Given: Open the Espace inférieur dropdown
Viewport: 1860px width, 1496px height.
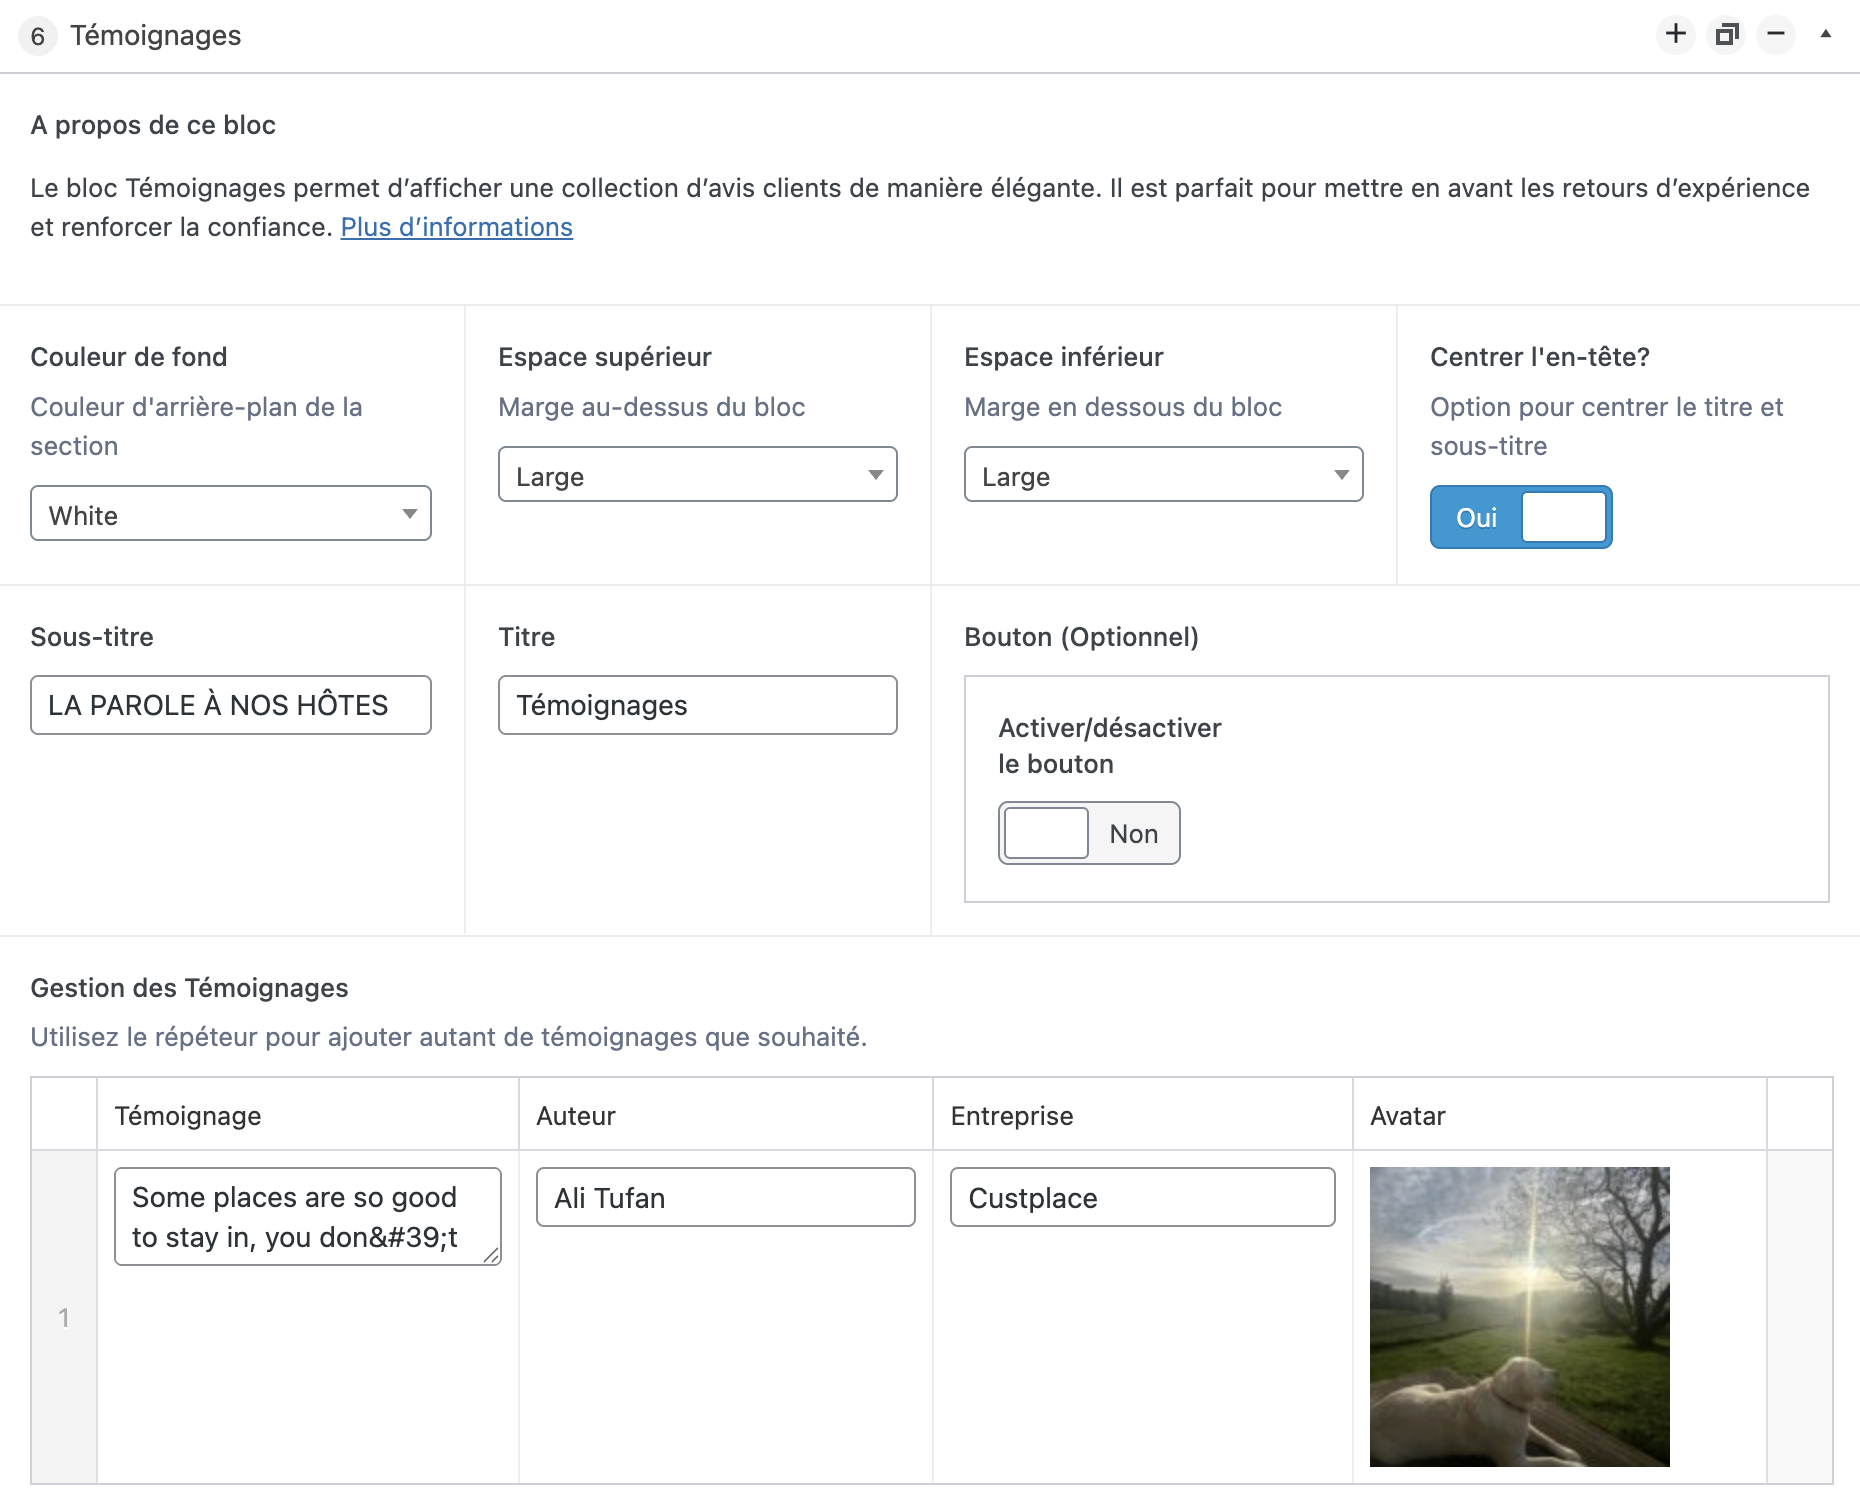Looking at the screenshot, I should [x=1163, y=475].
